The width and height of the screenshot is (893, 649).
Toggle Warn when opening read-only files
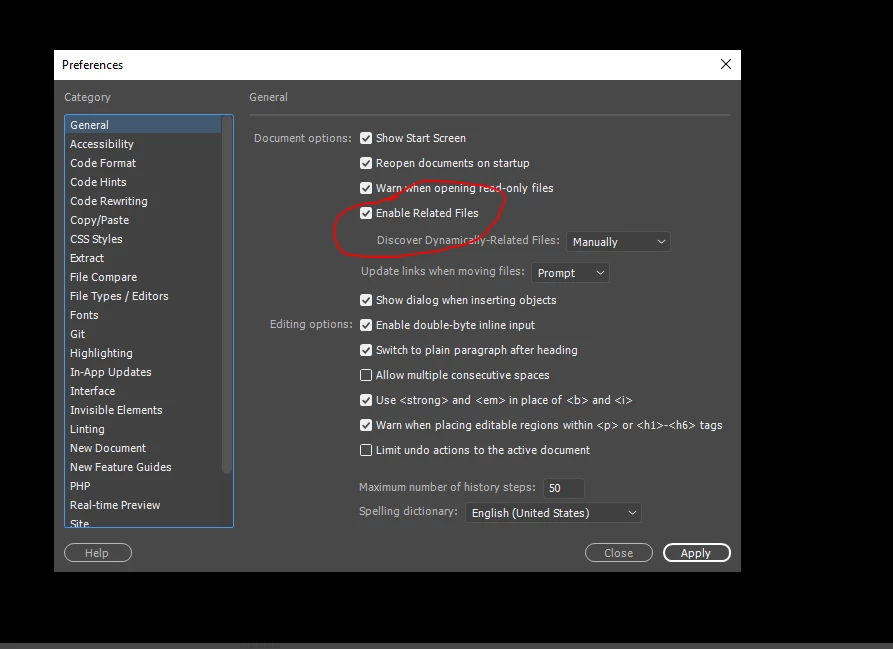[366, 188]
